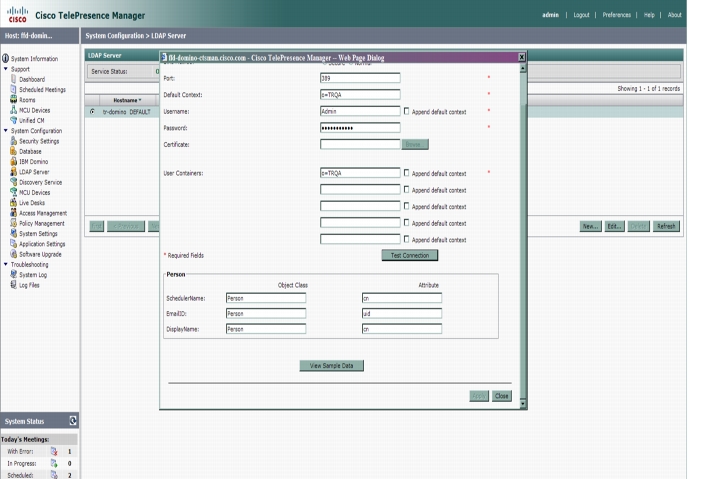This screenshot has width=701, height=479.
Task: Click the first User Containers field
Action: [360, 173]
